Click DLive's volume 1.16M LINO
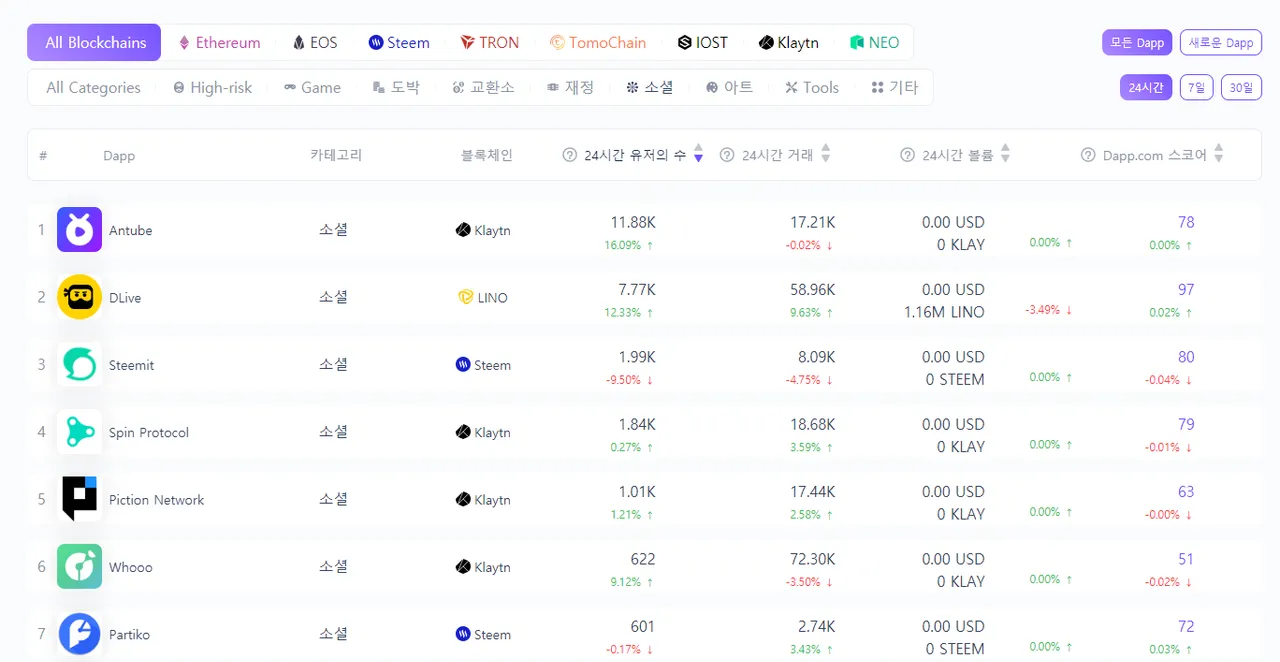 [944, 312]
